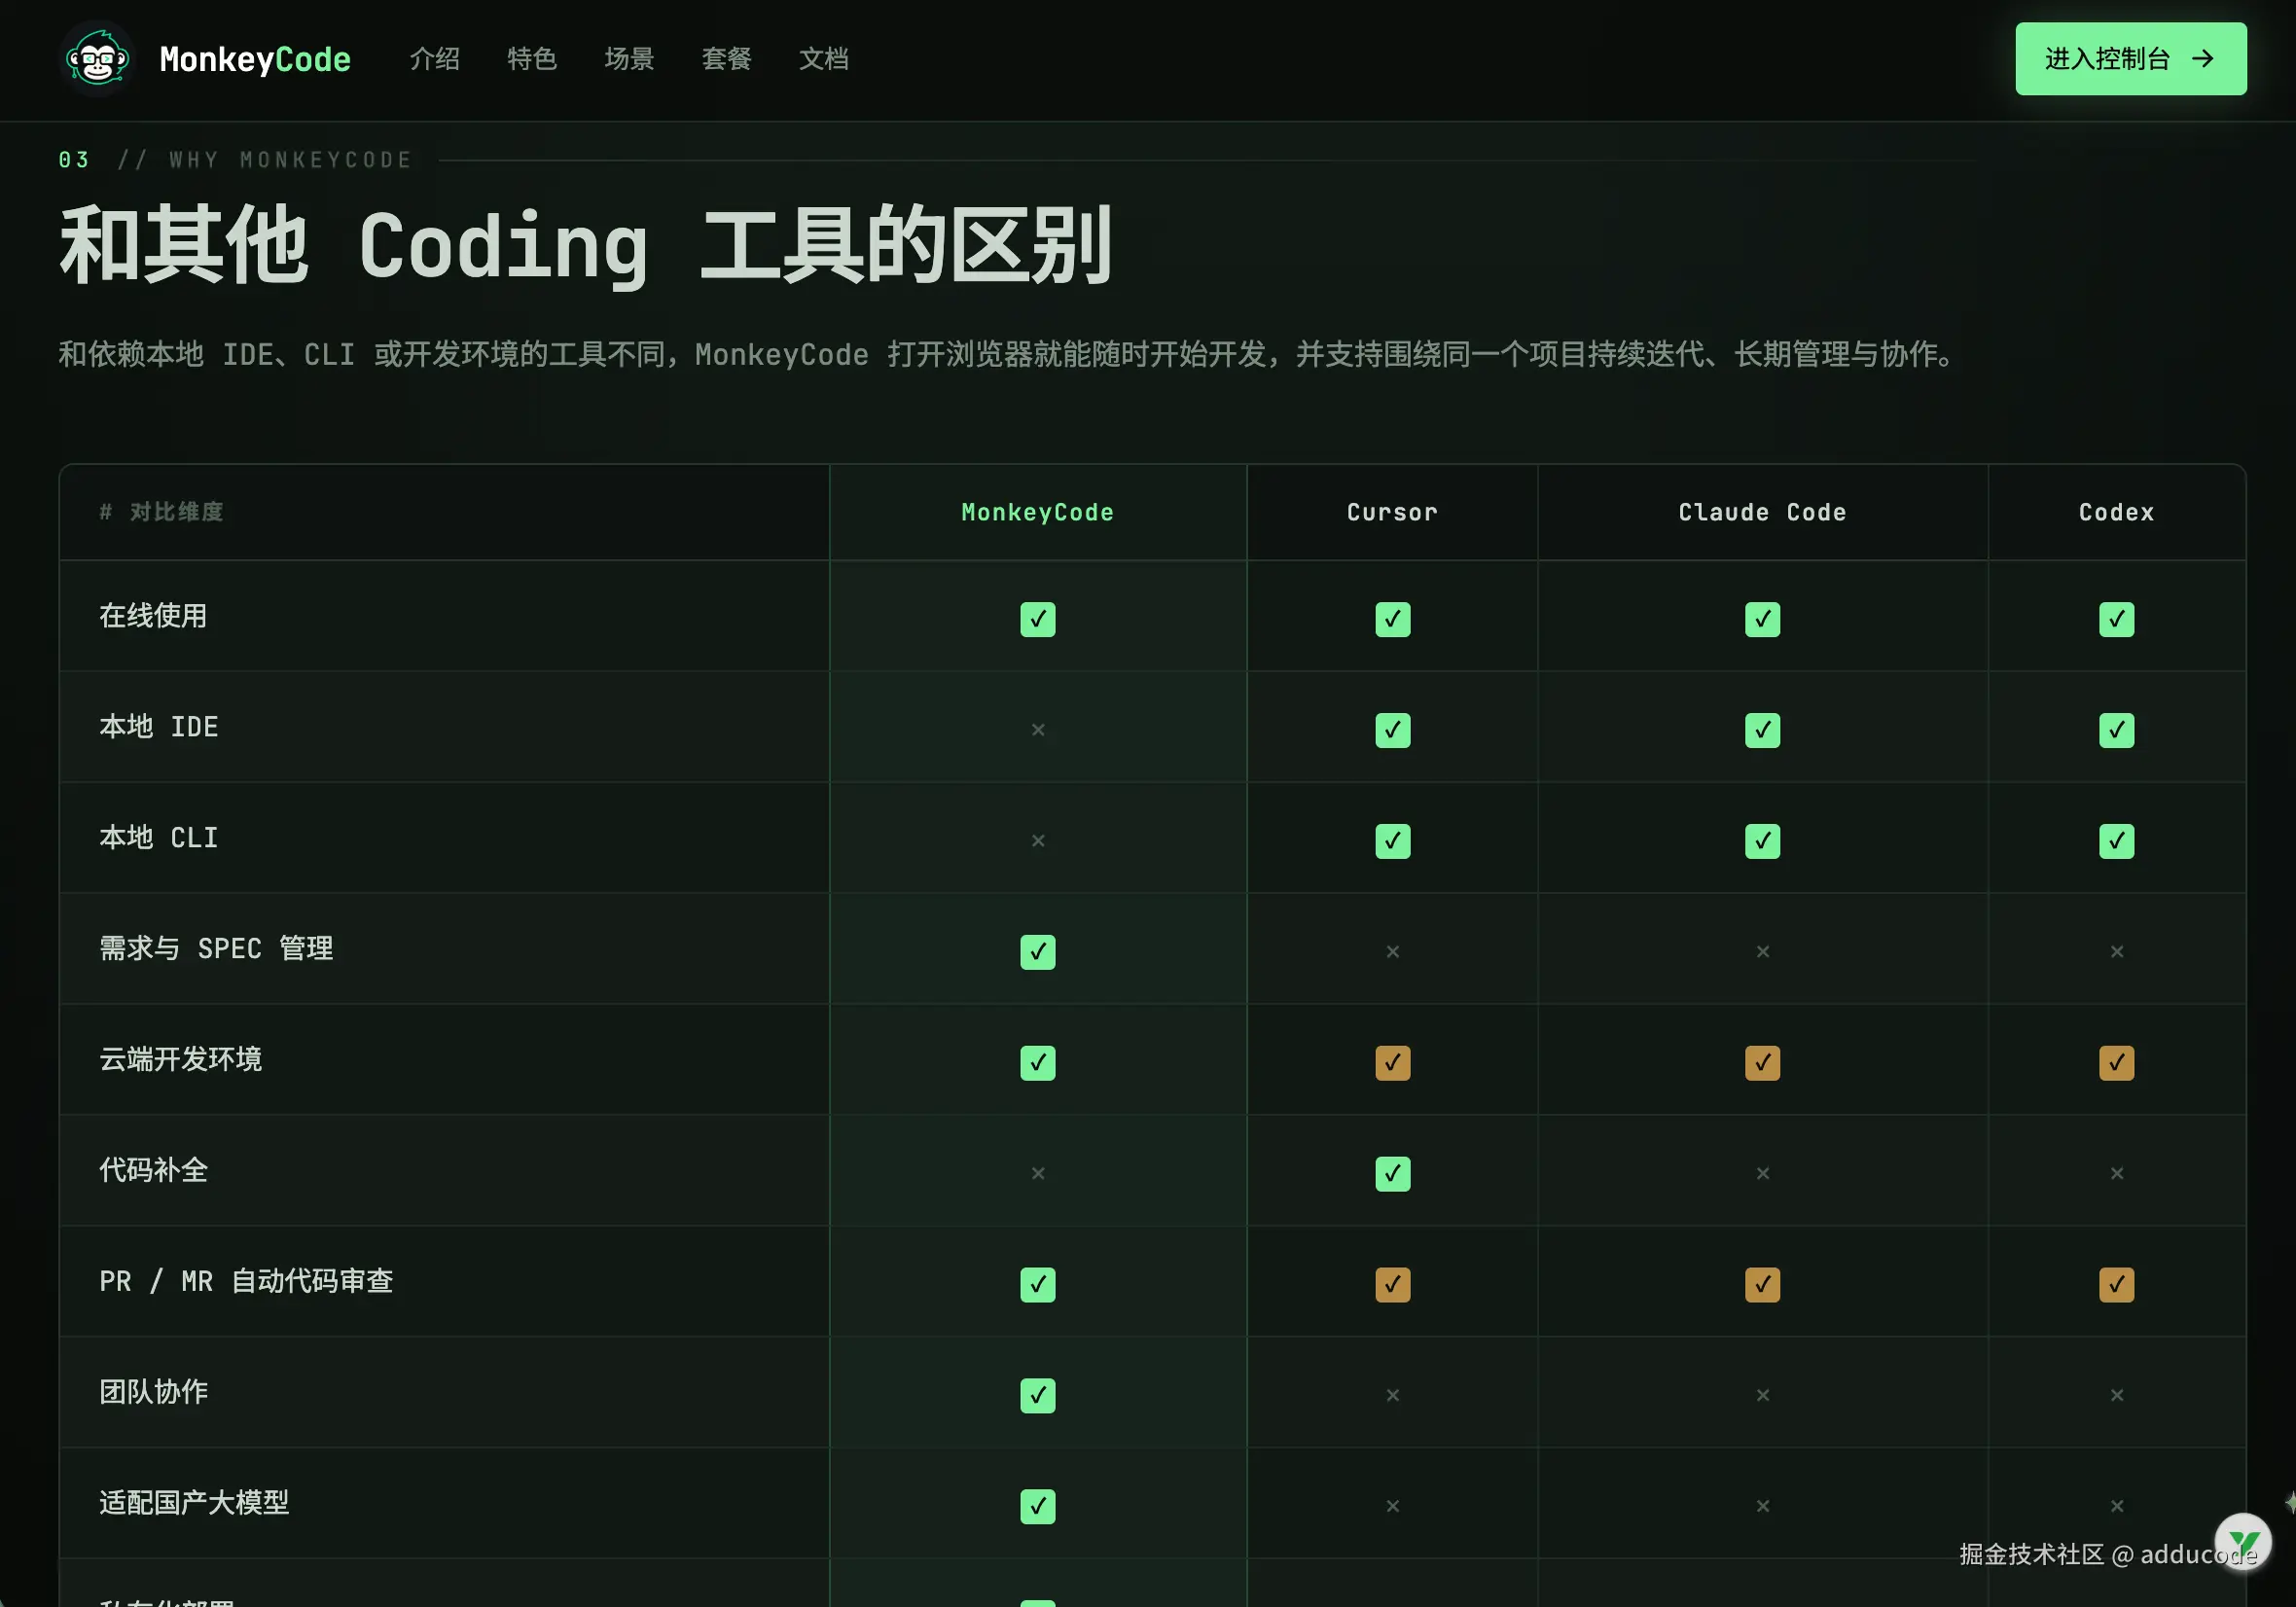The image size is (2296, 1607).
Task: Open the 文档 nav link
Action: click(x=824, y=59)
